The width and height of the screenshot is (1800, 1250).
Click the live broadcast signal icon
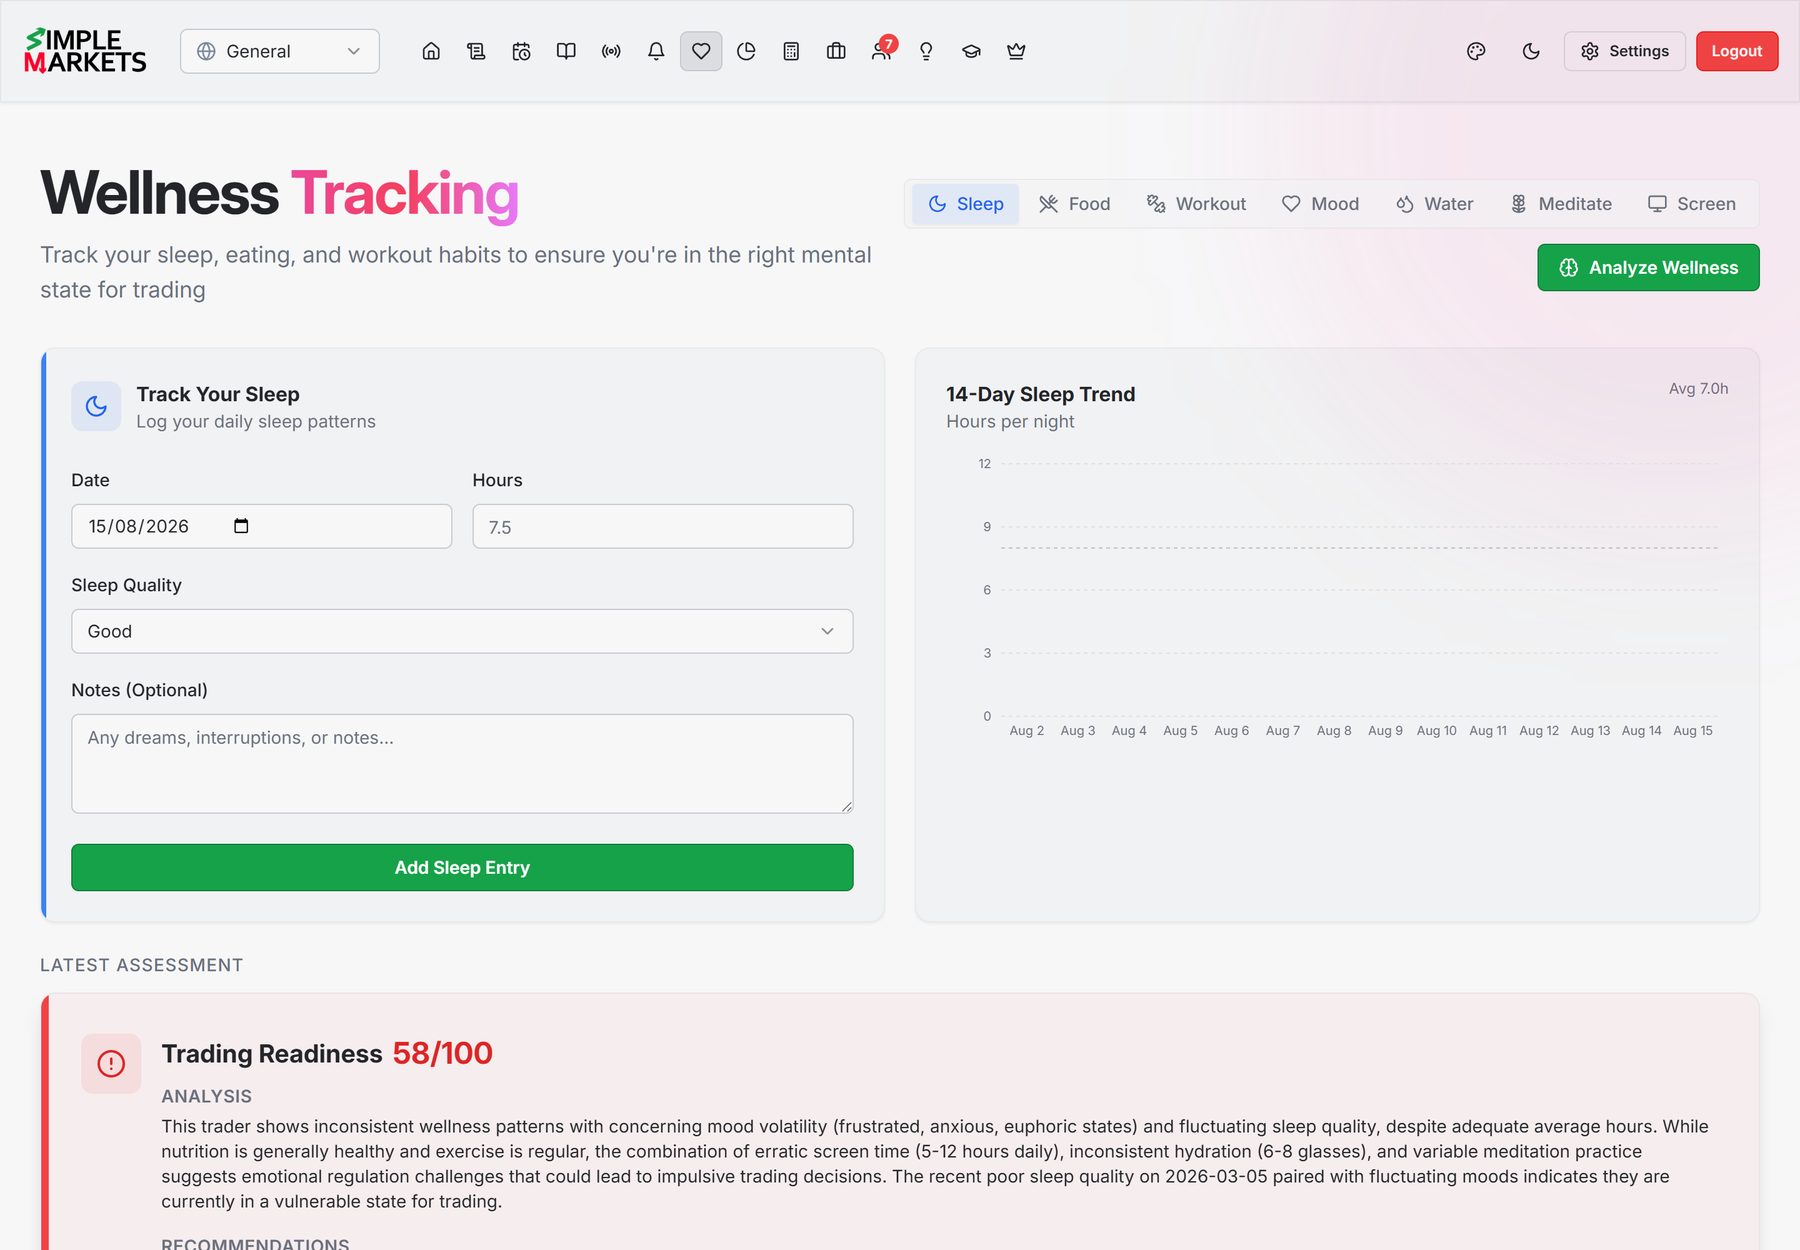tap(611, 51)
